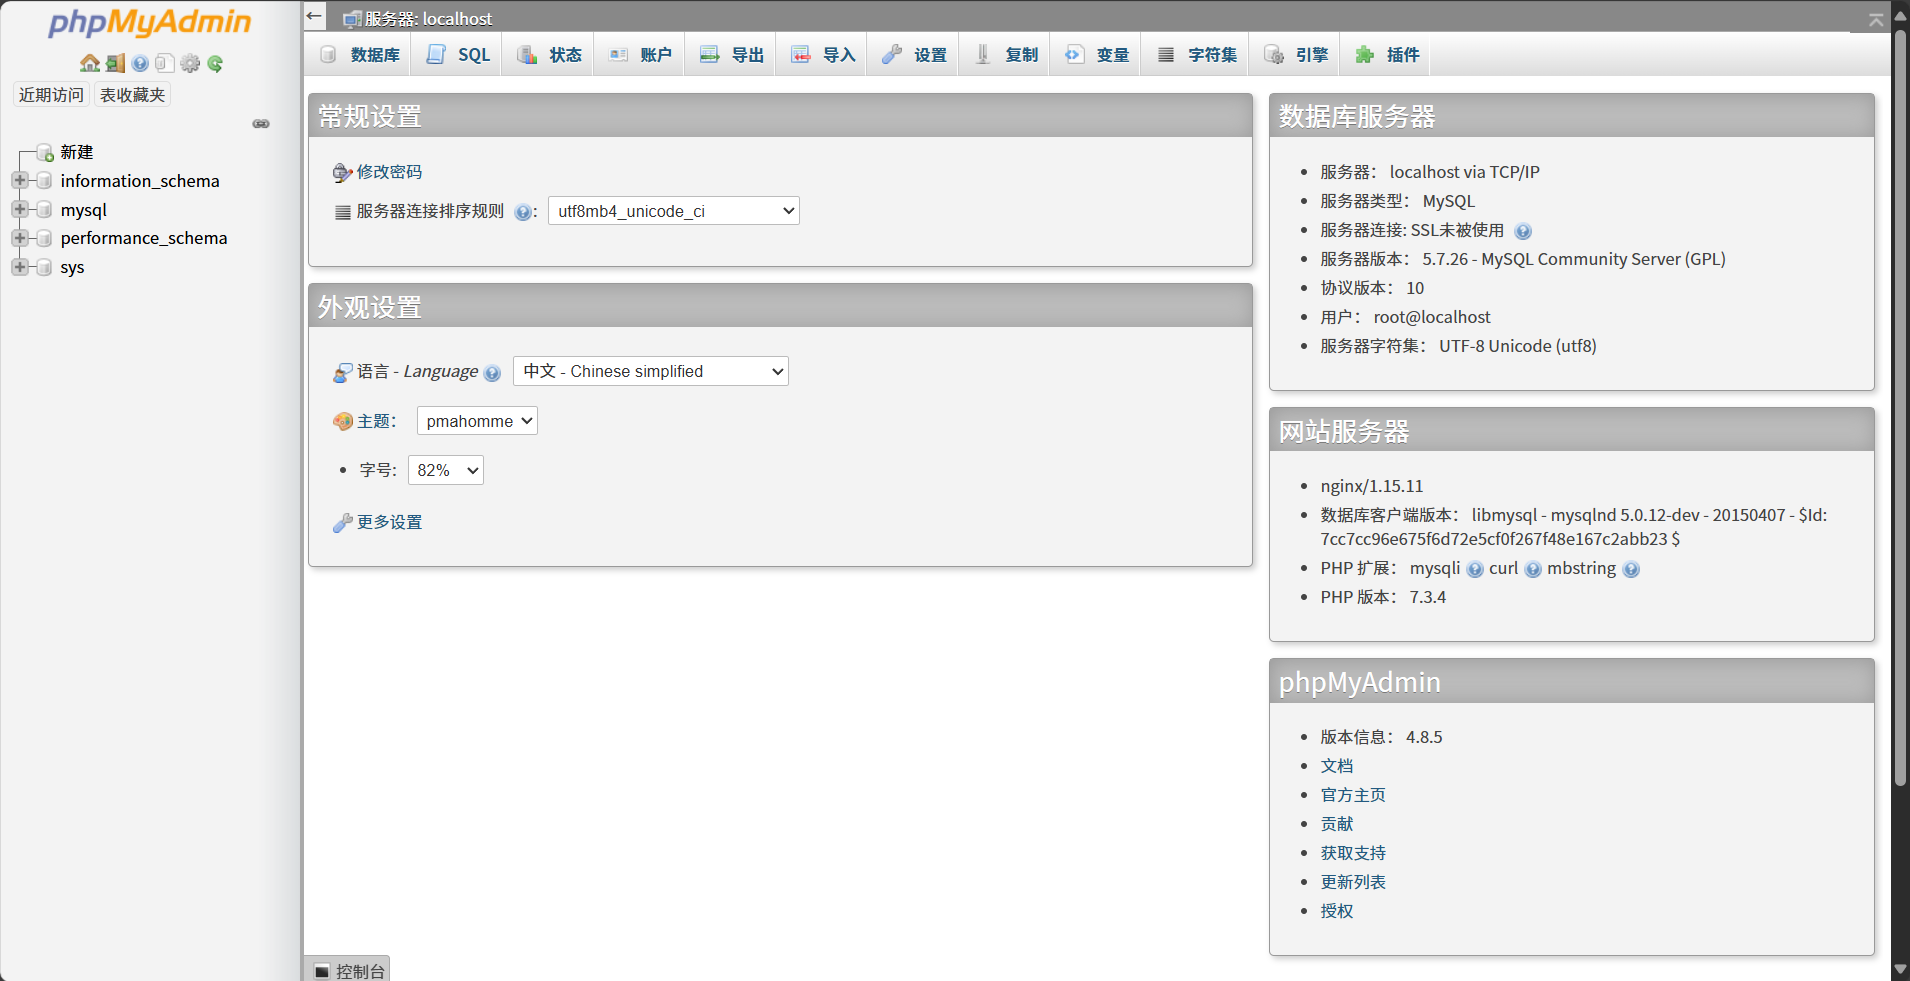Click the home icon in navigation panel
This screenshot has height=981, width=1910.
point(90,64)
